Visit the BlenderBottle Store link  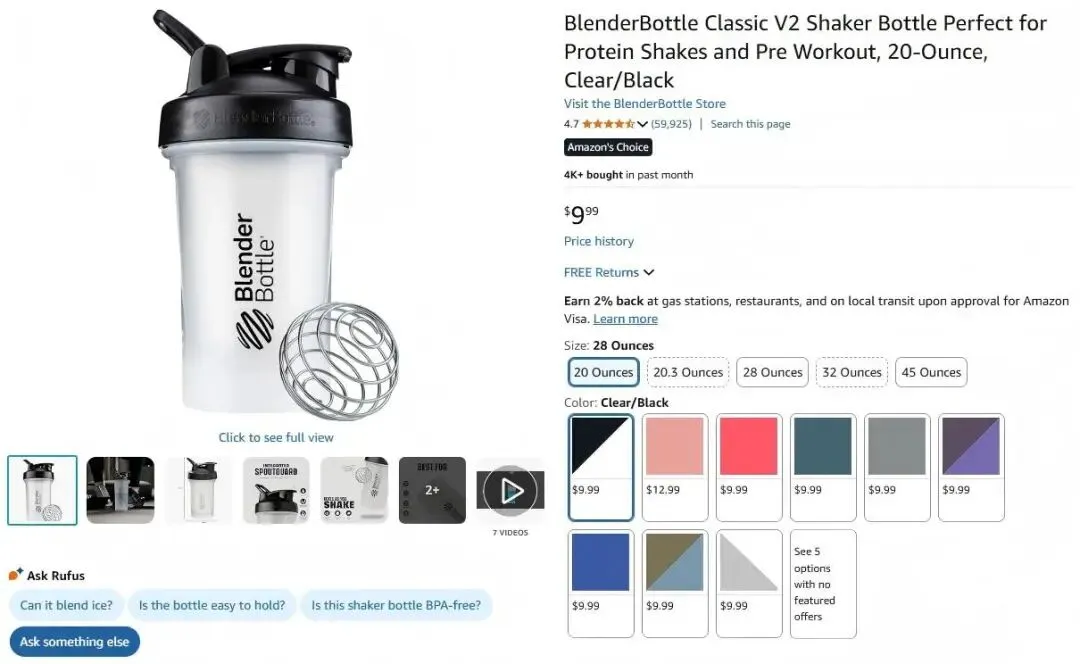pyautogui.click(x=645, y=103)
